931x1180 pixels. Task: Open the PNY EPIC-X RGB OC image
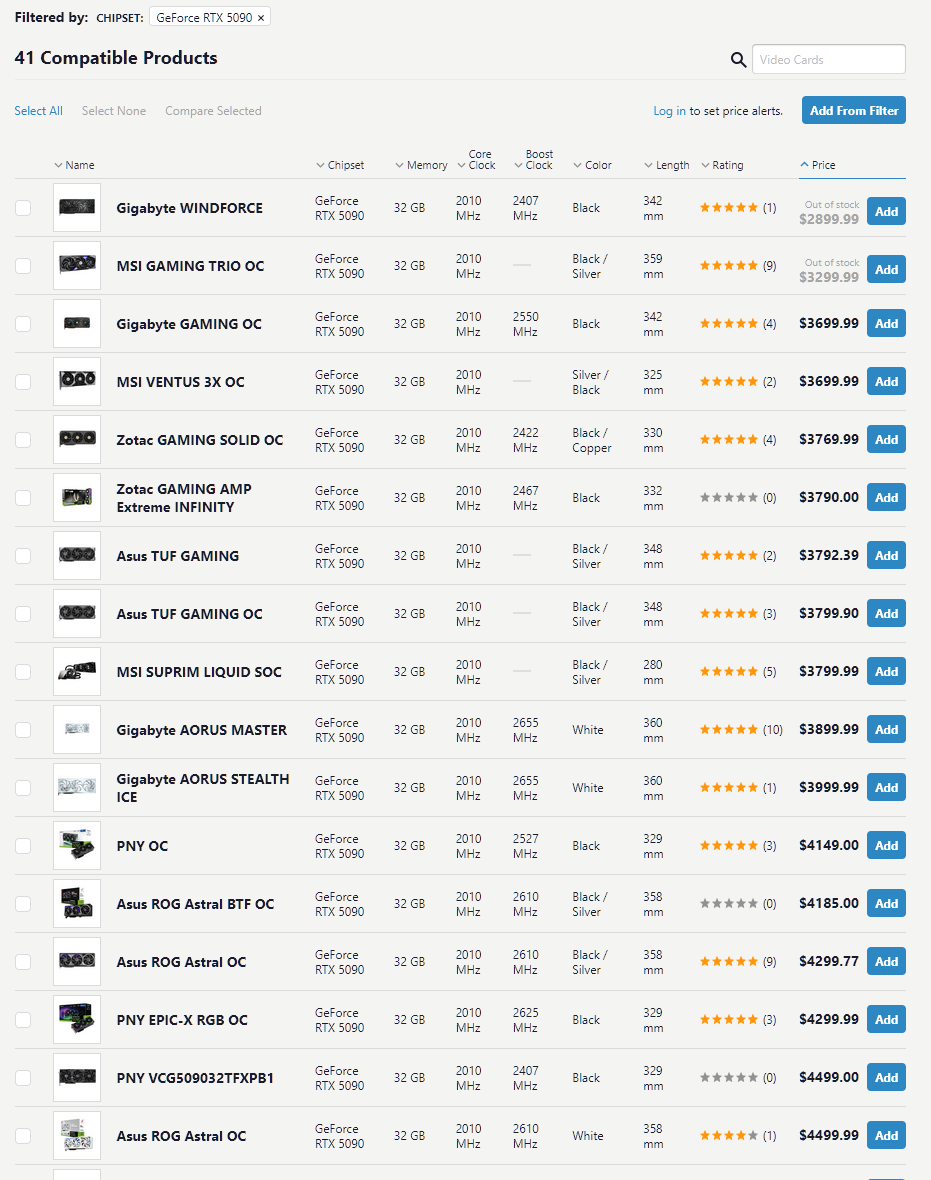point(77,1020)
